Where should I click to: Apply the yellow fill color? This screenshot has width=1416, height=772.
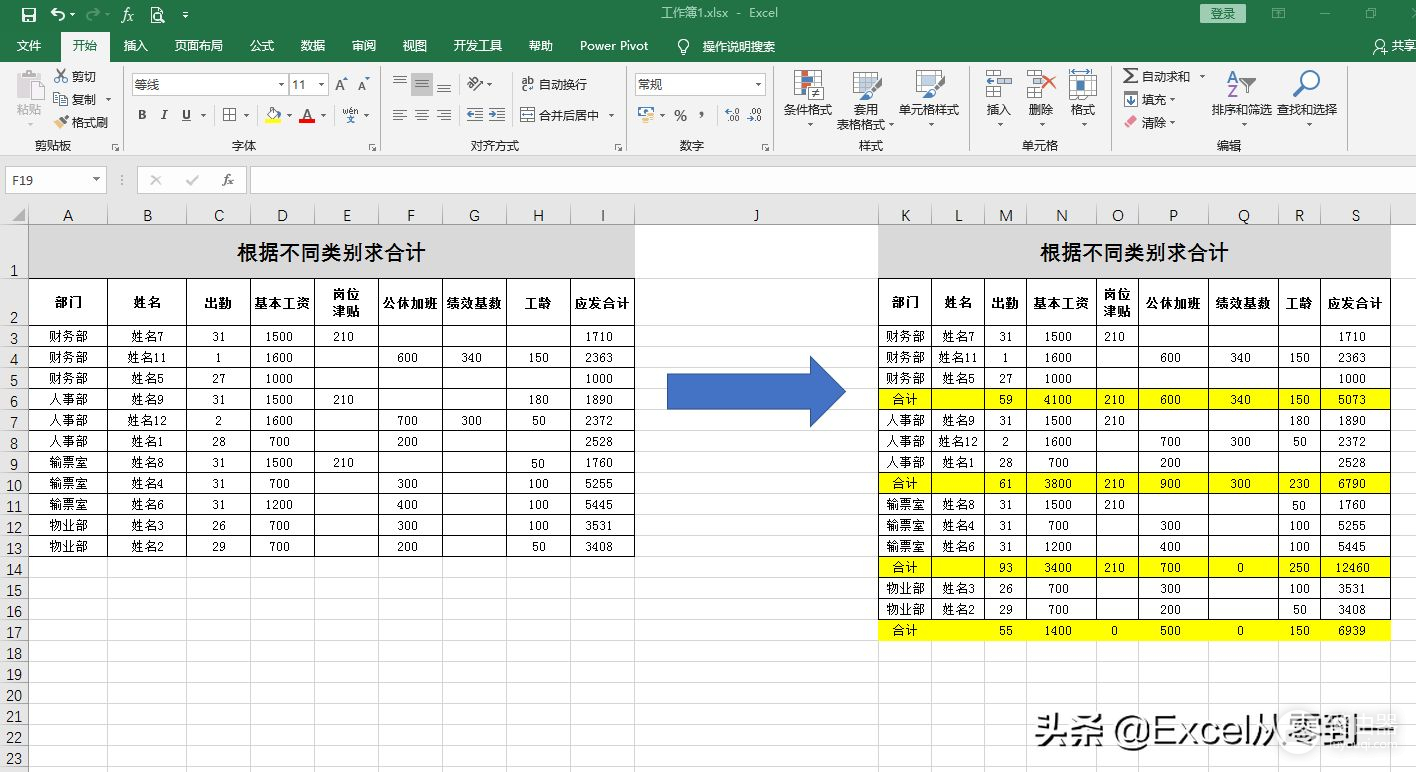(x=273, y=115)
